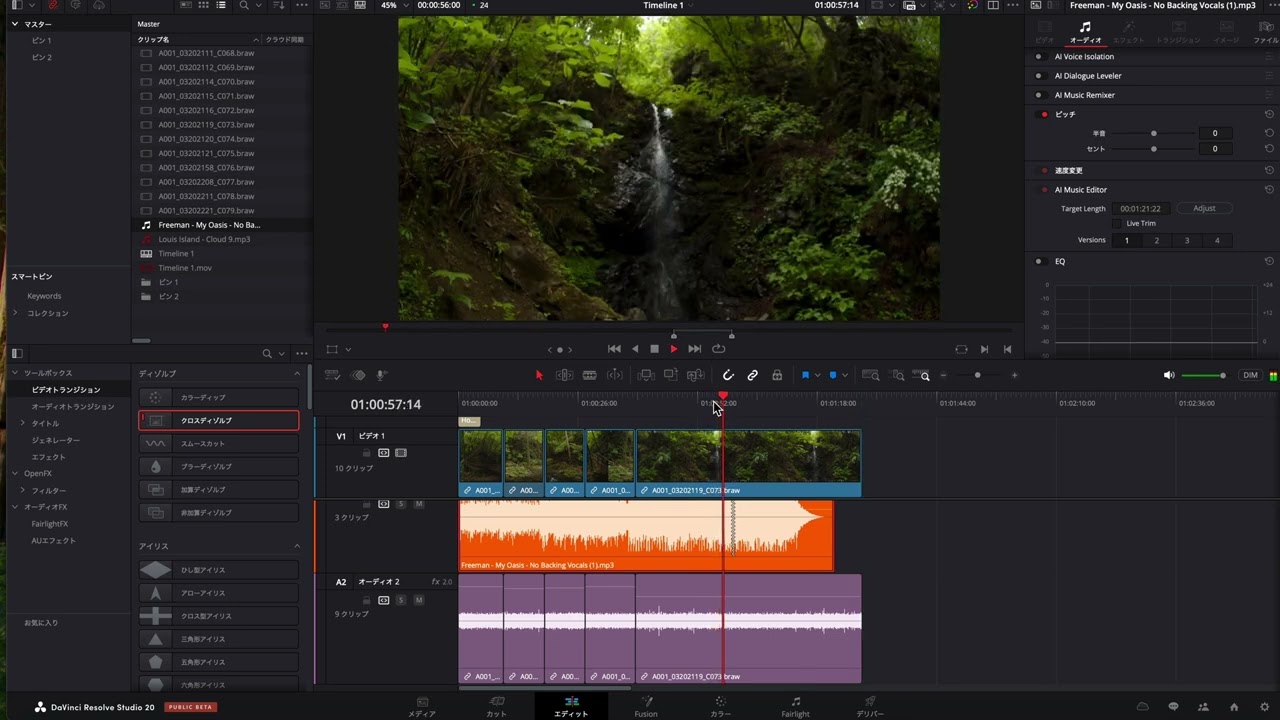The width and height of the screenshot is (1280, 720).
Task: Collapse the ツールボックス tree
Action: pyautogui.click(x=14, y=373)
